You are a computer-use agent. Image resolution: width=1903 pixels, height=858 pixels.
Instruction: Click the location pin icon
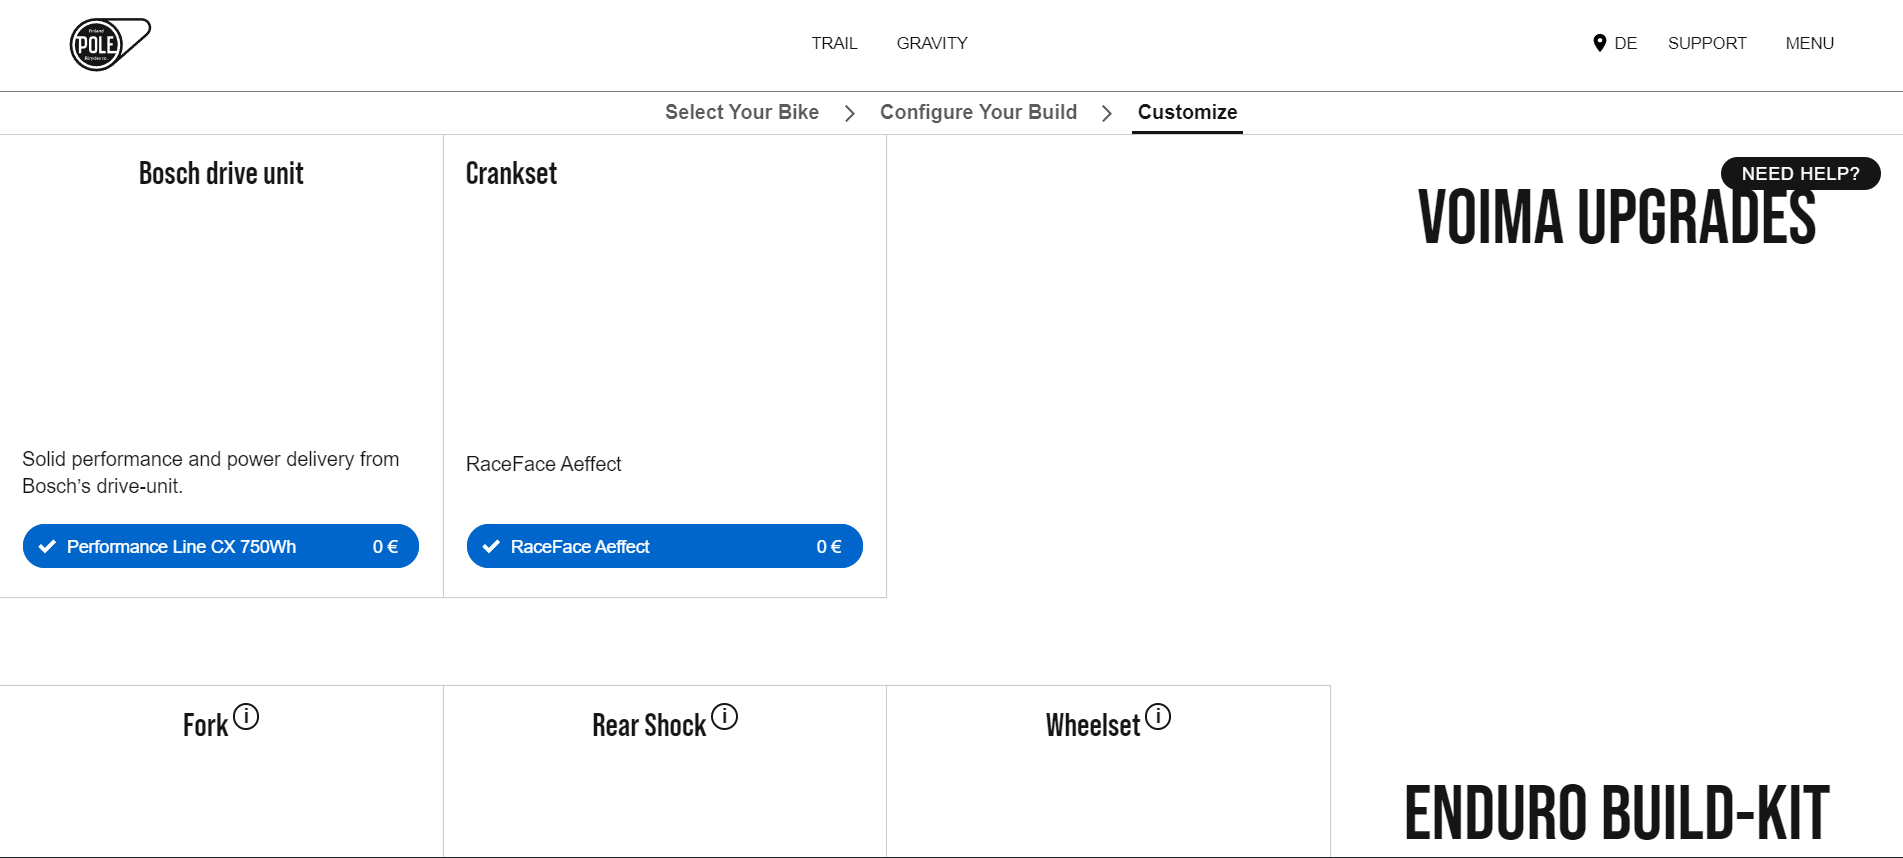pyautogui.click(x=1599, y=43)
